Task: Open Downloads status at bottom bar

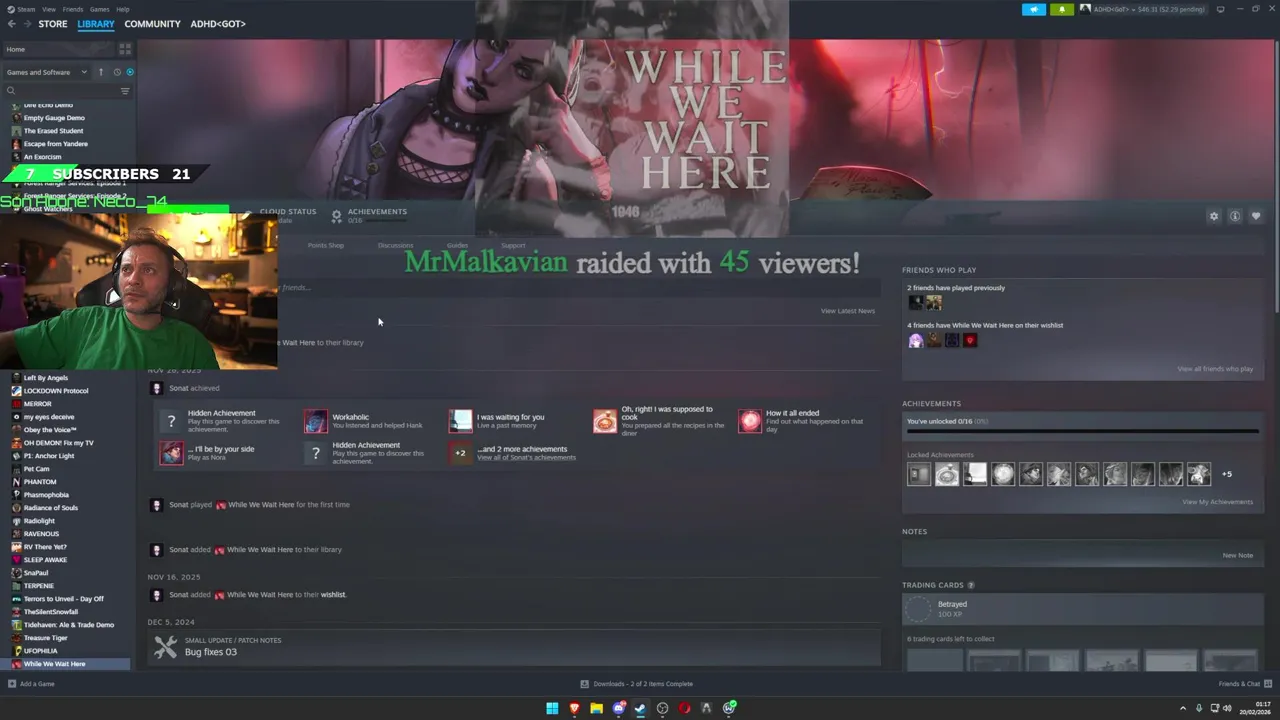Action: 637,684
